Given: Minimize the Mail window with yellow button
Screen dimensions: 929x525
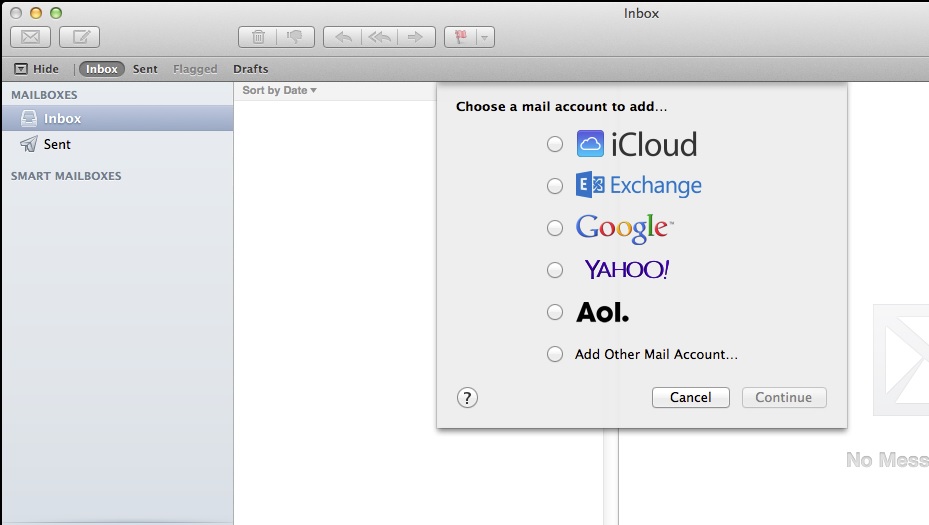Looking at the screenshot, I should point(36,13).
